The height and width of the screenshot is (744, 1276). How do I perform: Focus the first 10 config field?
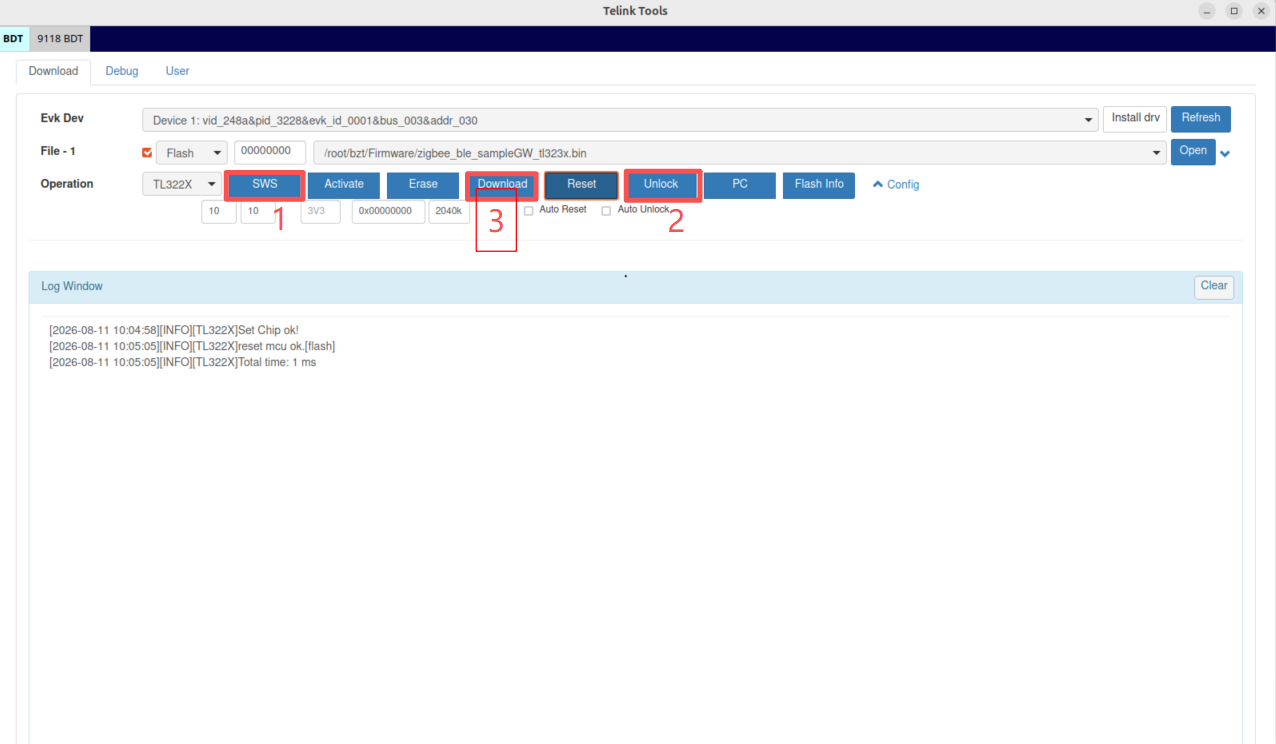[219, 212]
